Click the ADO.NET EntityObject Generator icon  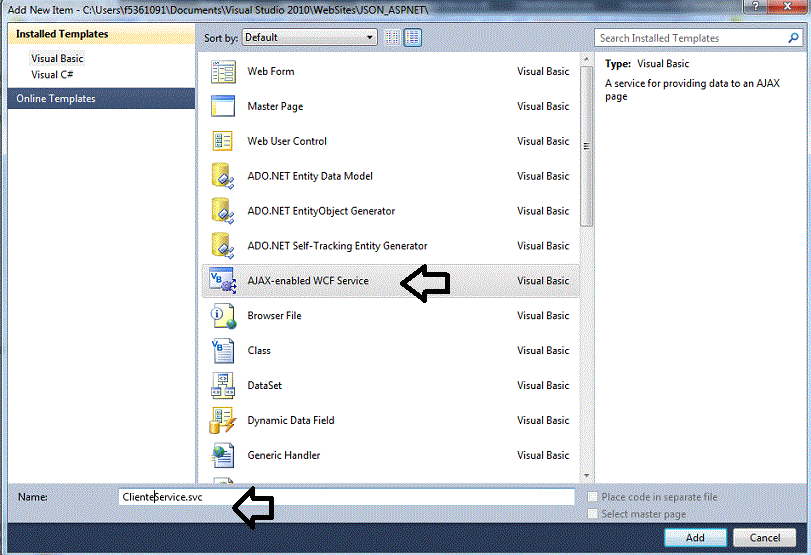coord(223,211)
